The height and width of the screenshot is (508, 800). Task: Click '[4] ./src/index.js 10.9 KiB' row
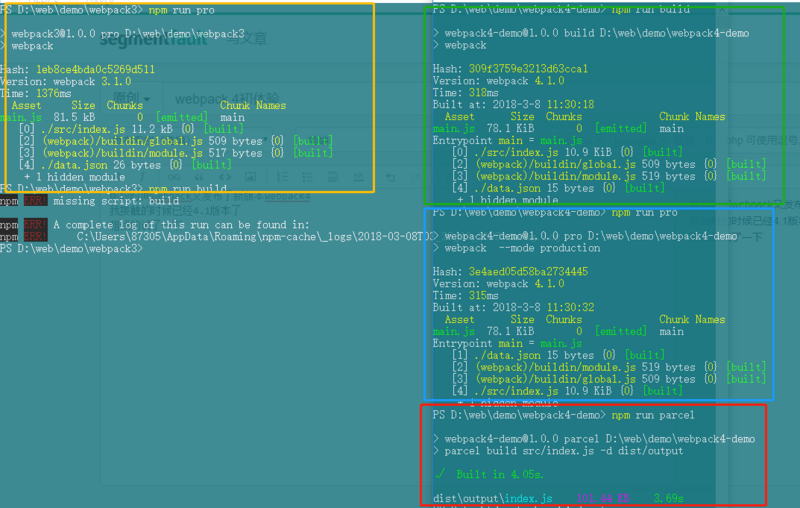pos(567,391)
